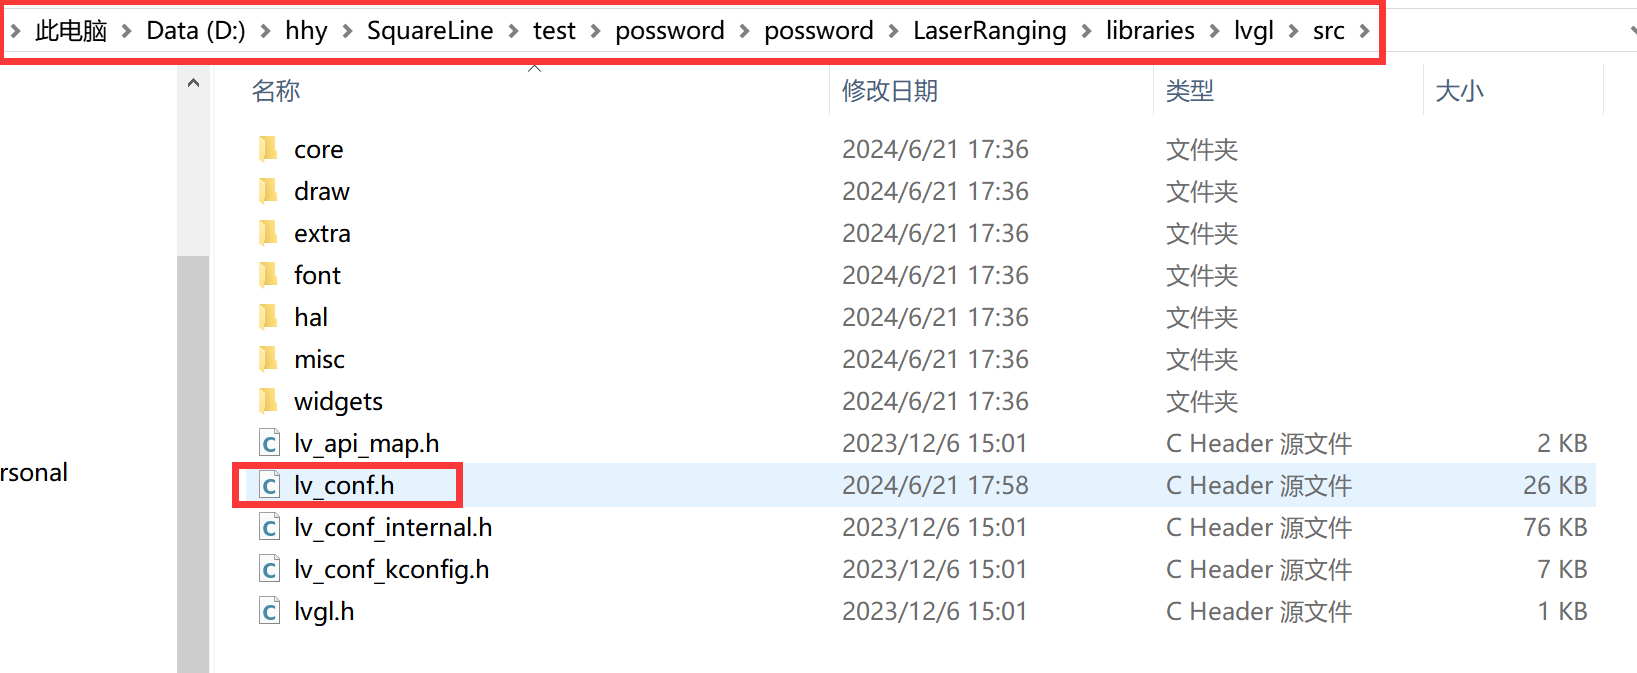Viewport: 1637px width, 673px height.
Task: Expand chevron after LaserRanging breadcrumb
Action: [x=1086, y=31]
